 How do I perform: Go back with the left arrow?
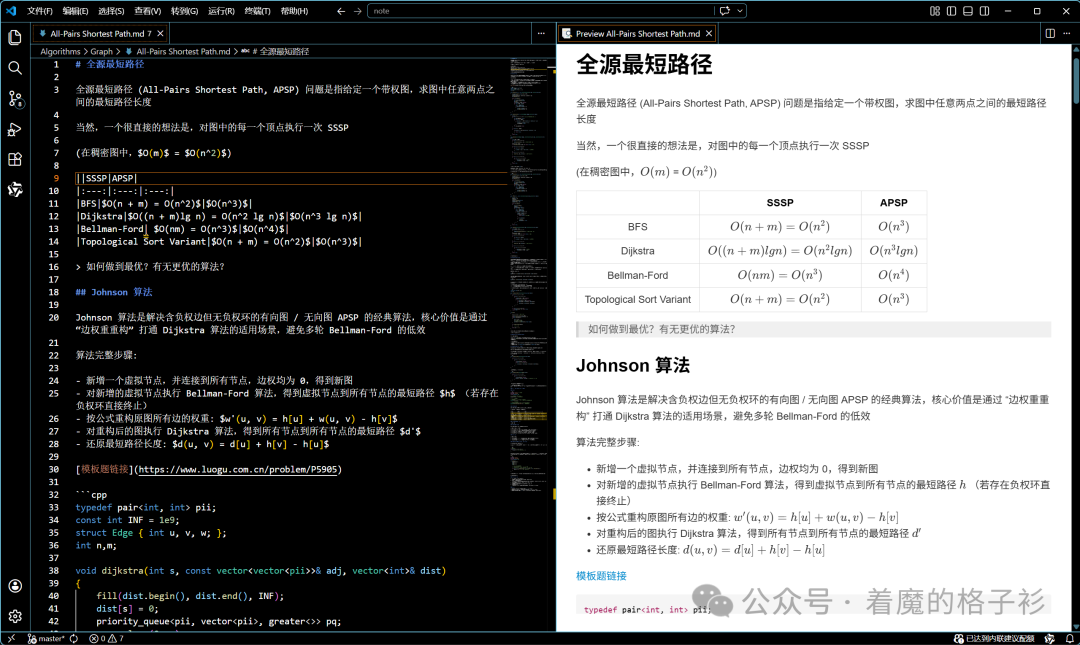[340, 11]
